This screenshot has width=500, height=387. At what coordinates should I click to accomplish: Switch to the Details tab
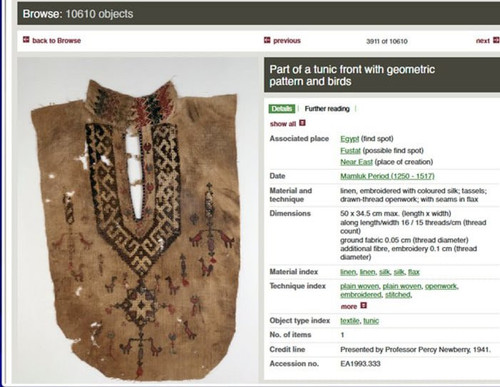coord(282,109)
